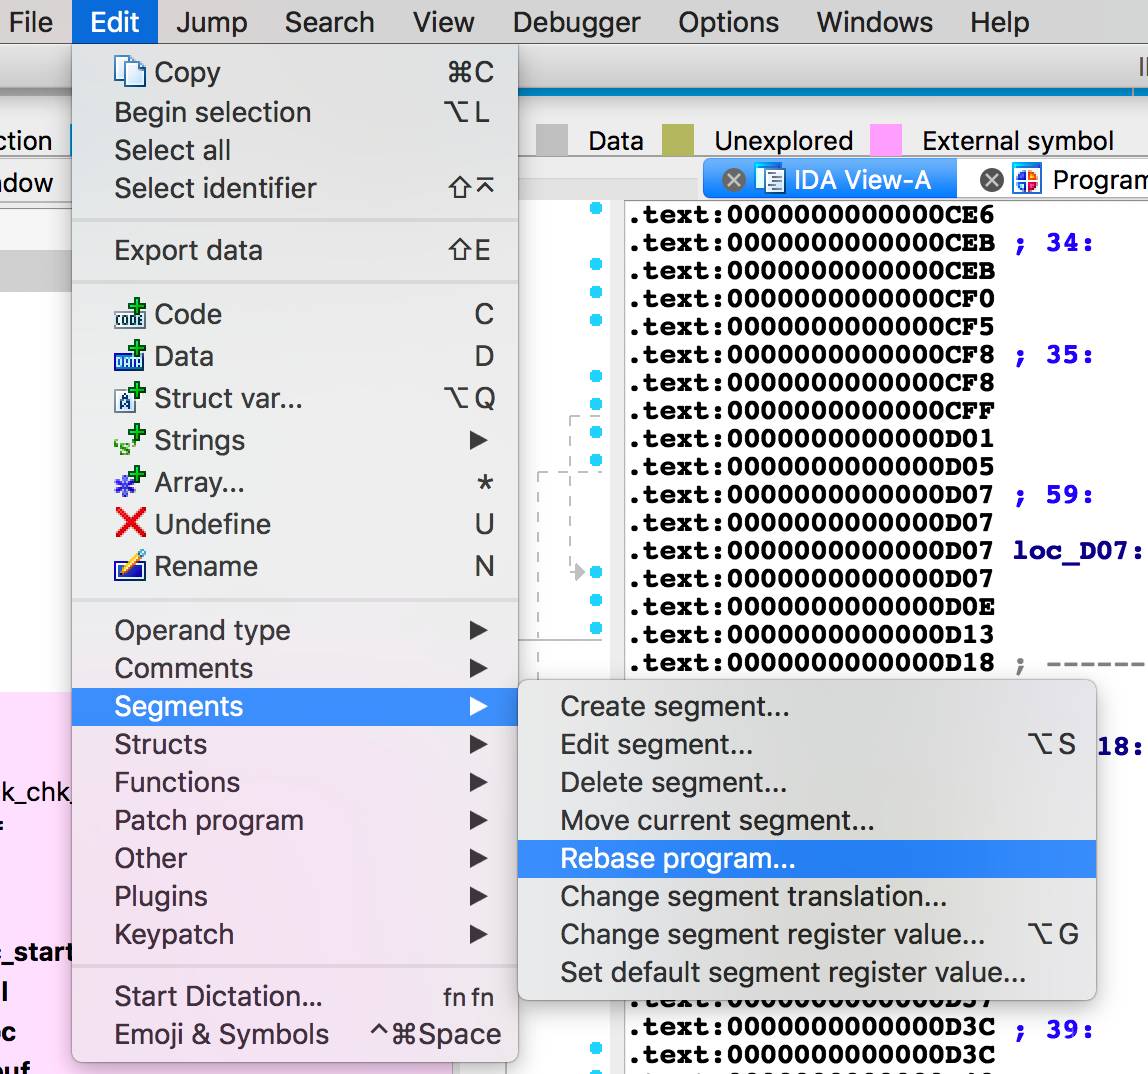Image resolution: width=1148 pixels, height=1074 pixels.
Task: Click the Unexplored olive color swatch
Action: (x=678, y=141)
